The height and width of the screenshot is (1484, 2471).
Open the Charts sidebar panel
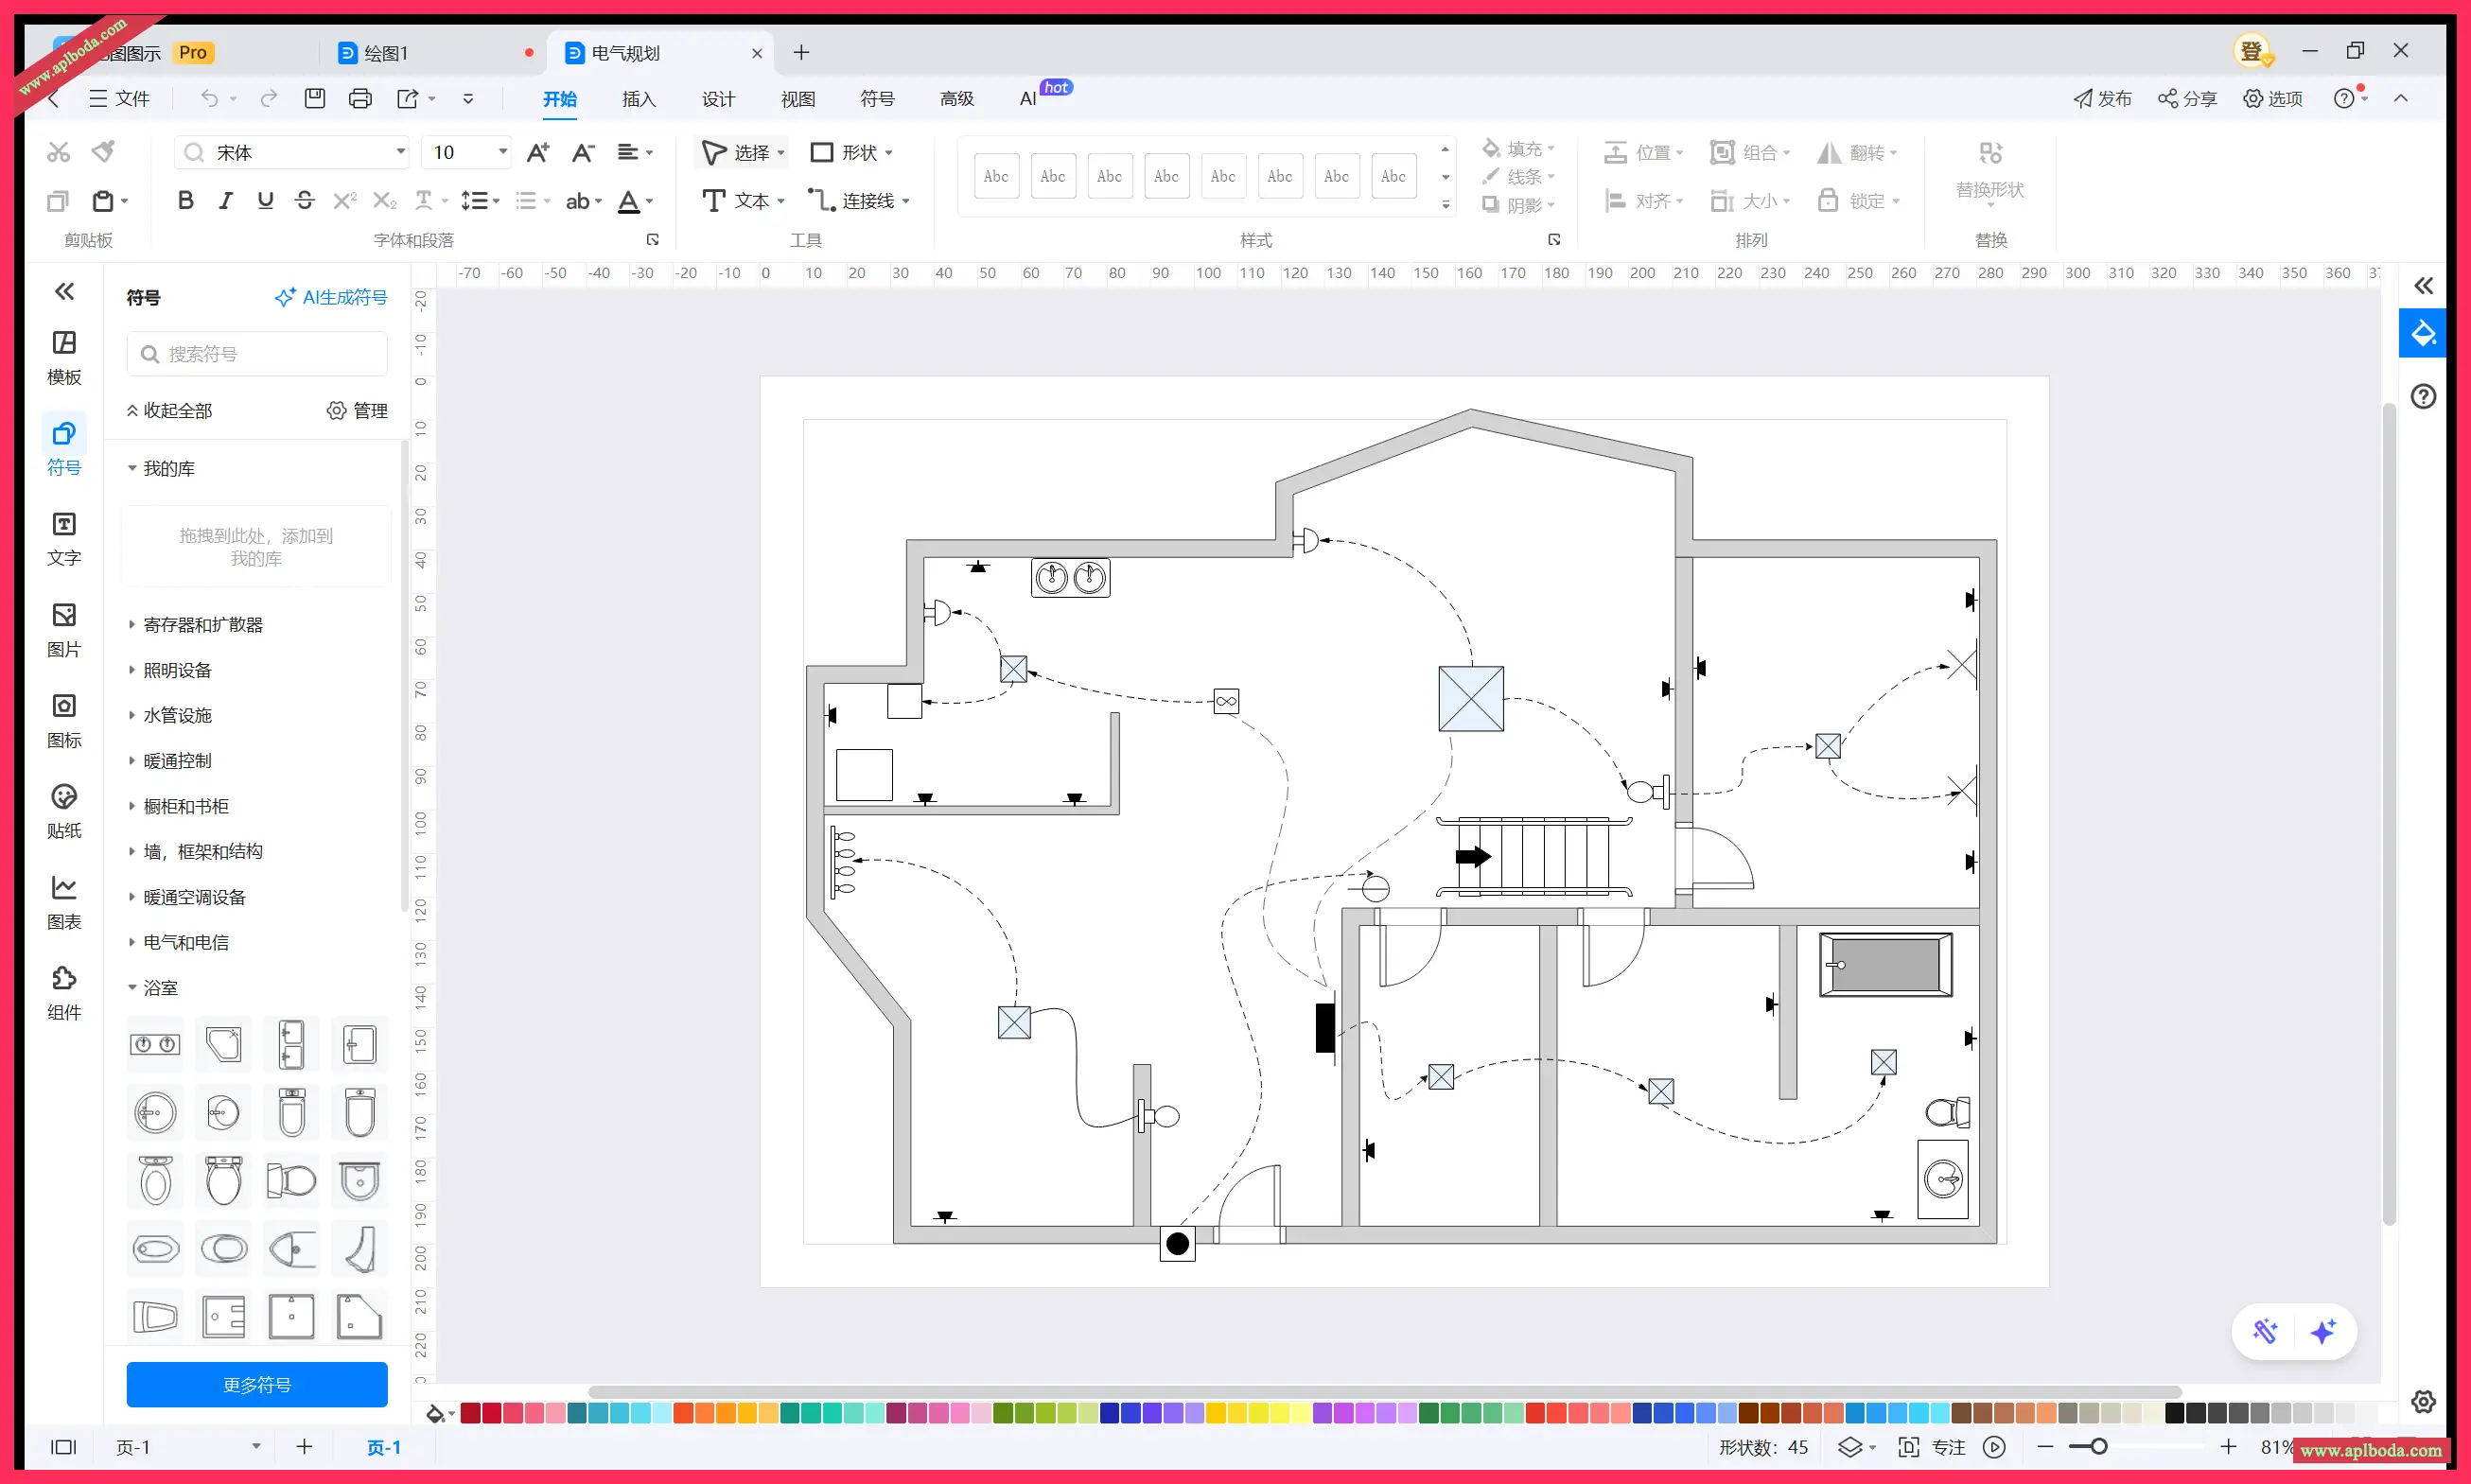64,902
